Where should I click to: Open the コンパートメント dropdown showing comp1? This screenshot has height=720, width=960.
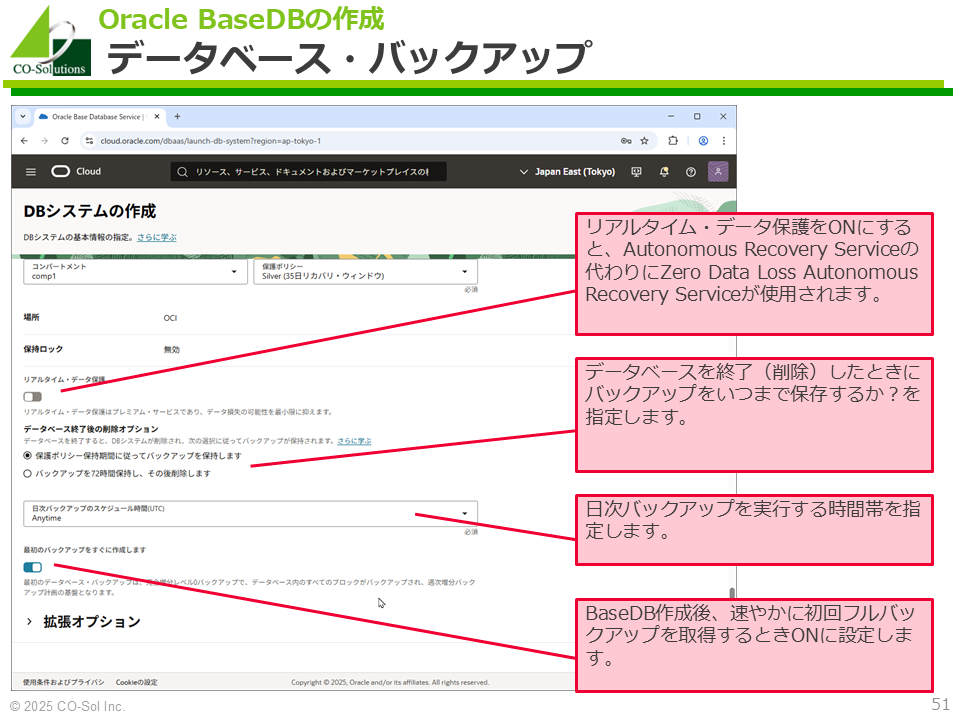(x=135, y=271)
